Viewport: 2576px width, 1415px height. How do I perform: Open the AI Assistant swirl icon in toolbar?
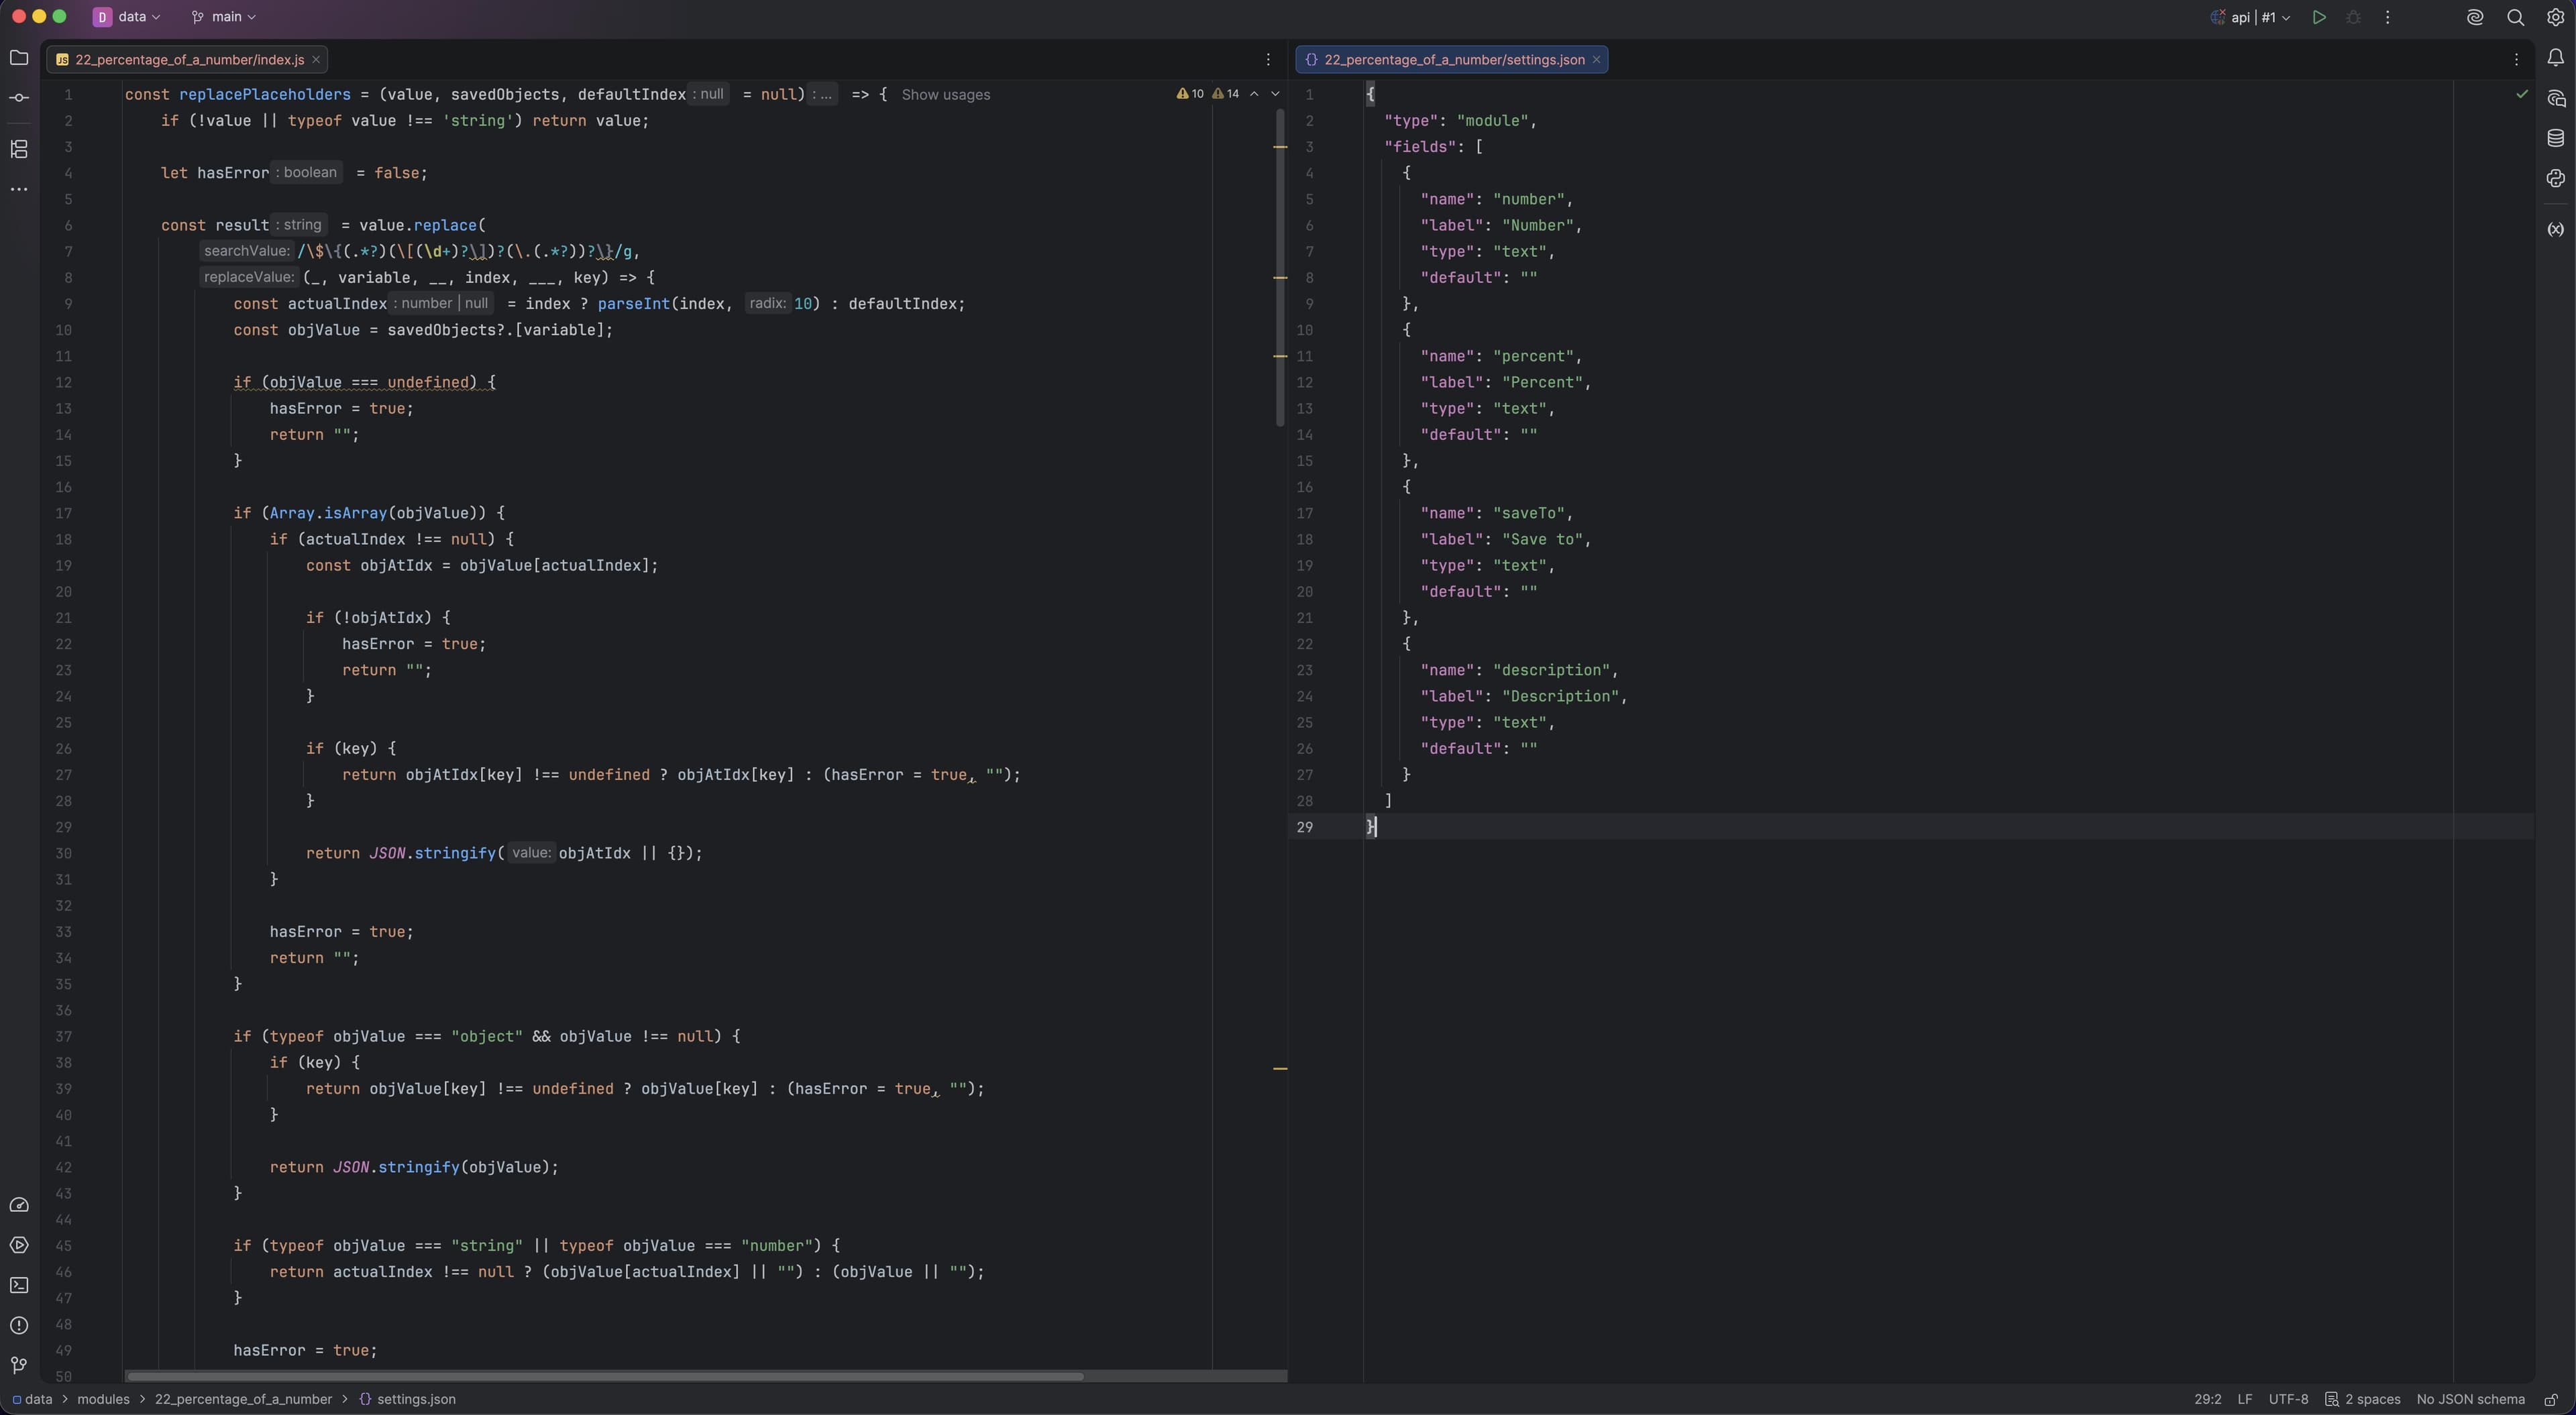[2475, 17]
